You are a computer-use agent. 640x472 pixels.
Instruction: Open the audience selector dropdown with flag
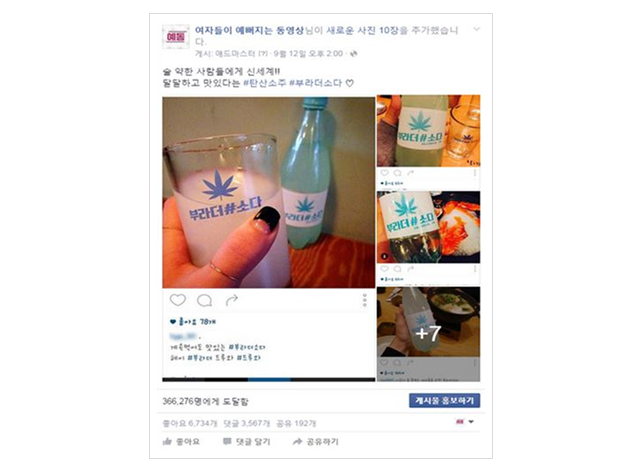[x=464, y=422]
